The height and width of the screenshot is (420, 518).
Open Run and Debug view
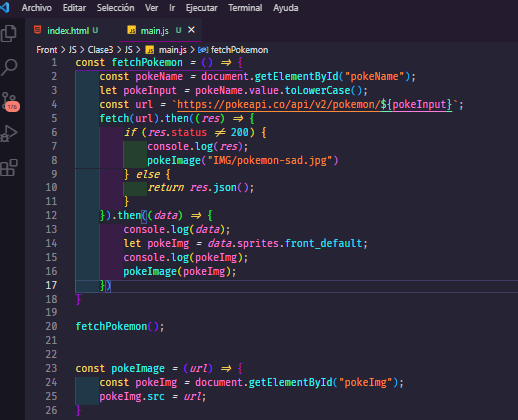[x=9, y=134]
